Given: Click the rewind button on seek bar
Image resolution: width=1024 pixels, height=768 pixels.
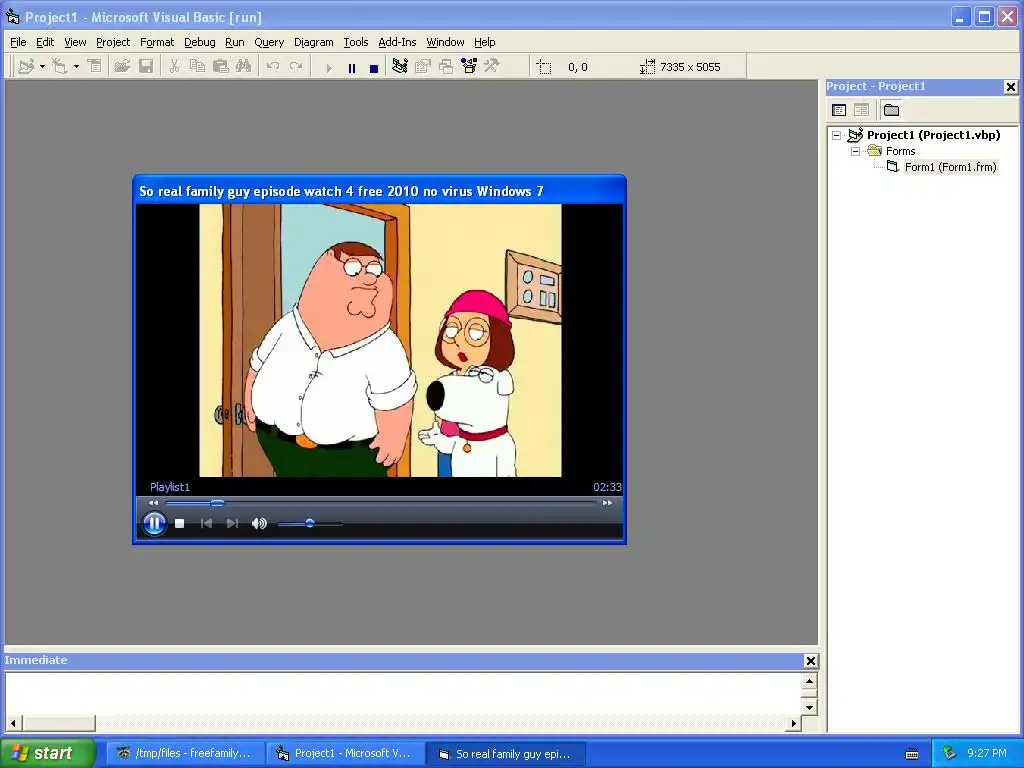Looking at the screenshot, I should (x=153, y=503).
